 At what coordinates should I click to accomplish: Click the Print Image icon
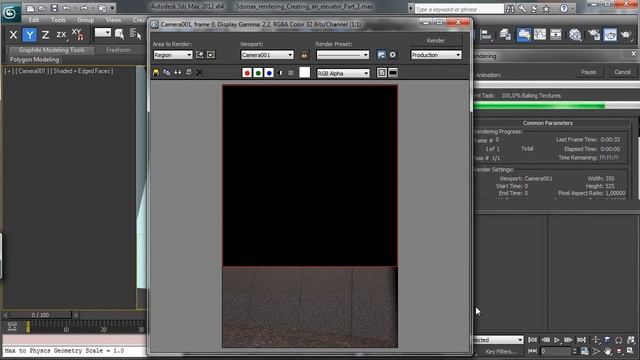click(189, 73)
